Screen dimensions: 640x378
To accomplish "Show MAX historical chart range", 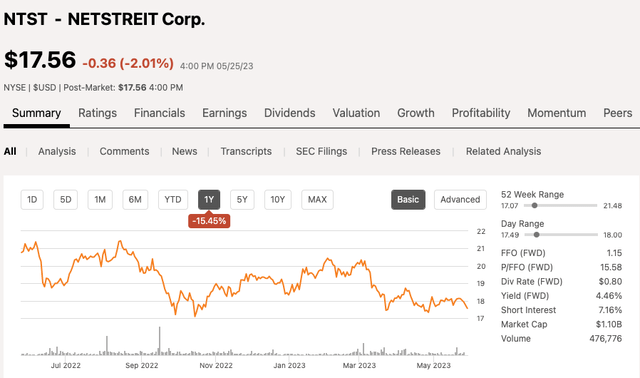I will (x=317, y=200).
